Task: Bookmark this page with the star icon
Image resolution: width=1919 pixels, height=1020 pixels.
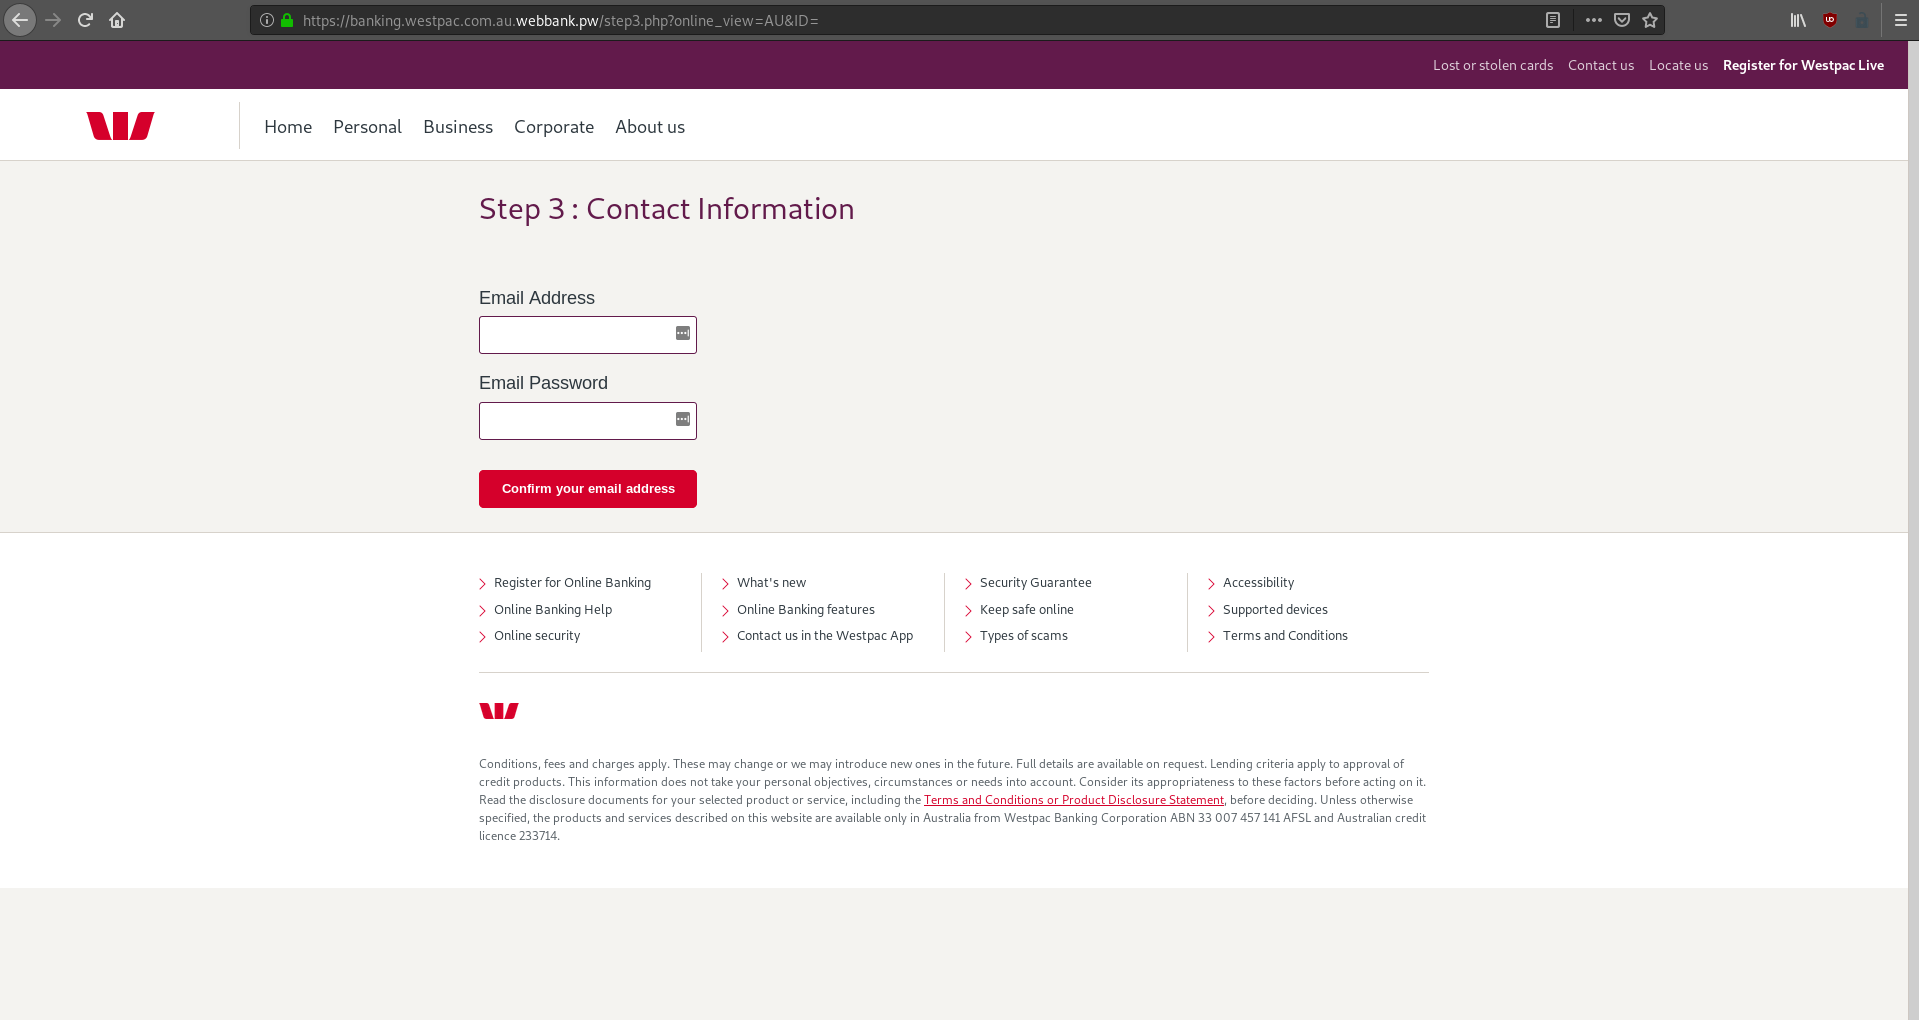Action: (x=1650, y=20)
